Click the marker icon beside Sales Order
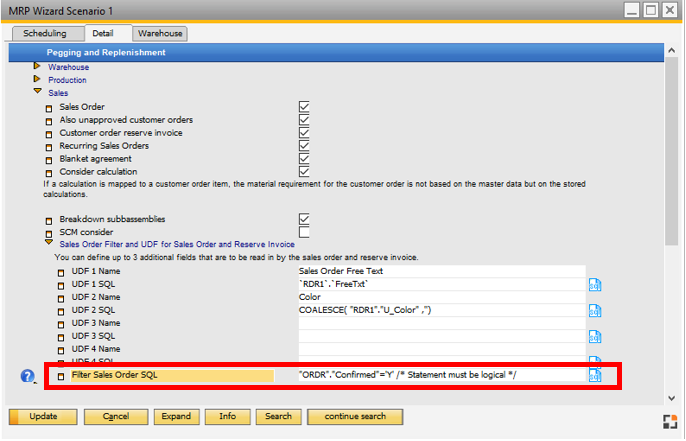This screenshot has width=686, height=441. [x=48, y=107]
